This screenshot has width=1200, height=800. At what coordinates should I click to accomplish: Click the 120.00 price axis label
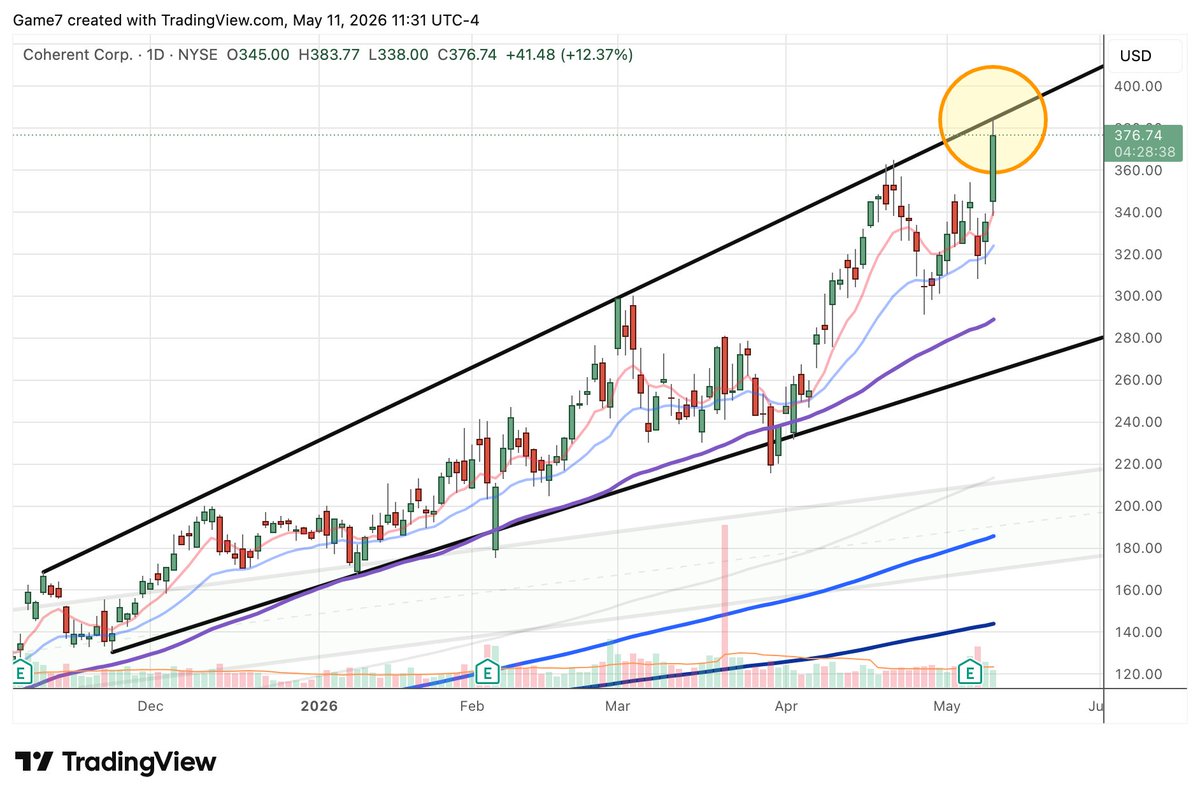[1138, 675]
